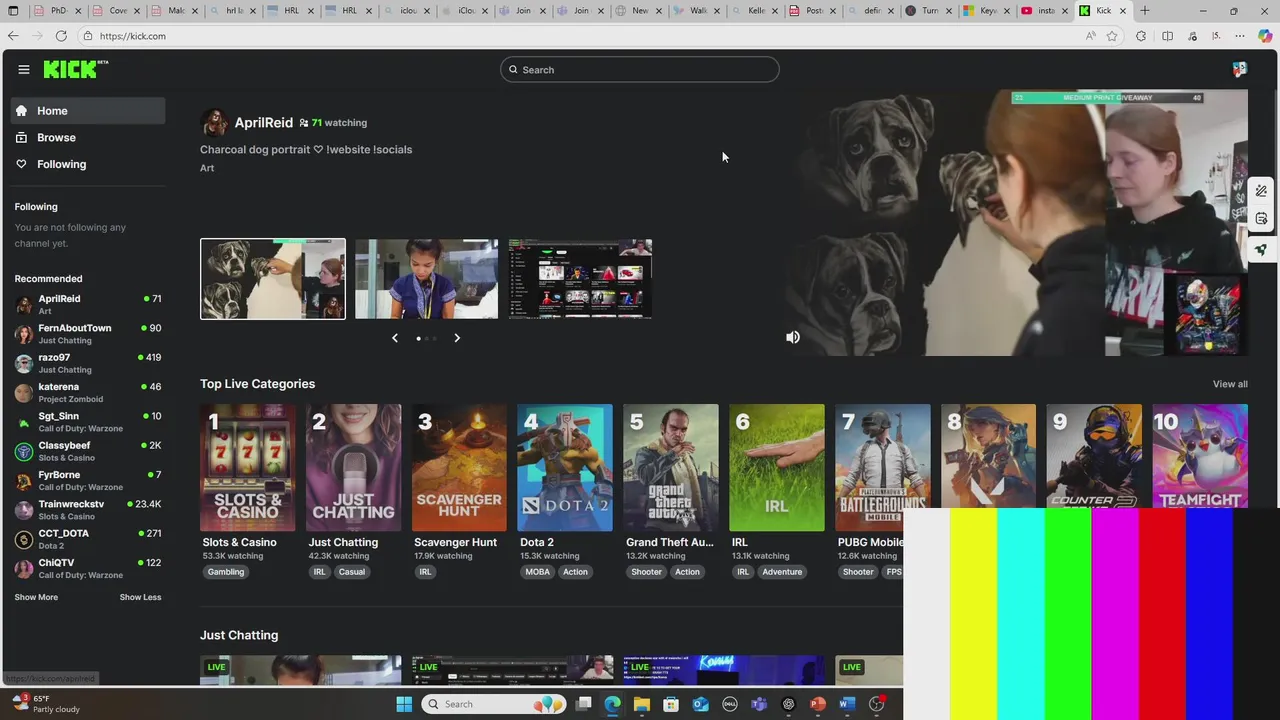Open Classybeef recommended channel

[x=88, y=451]
